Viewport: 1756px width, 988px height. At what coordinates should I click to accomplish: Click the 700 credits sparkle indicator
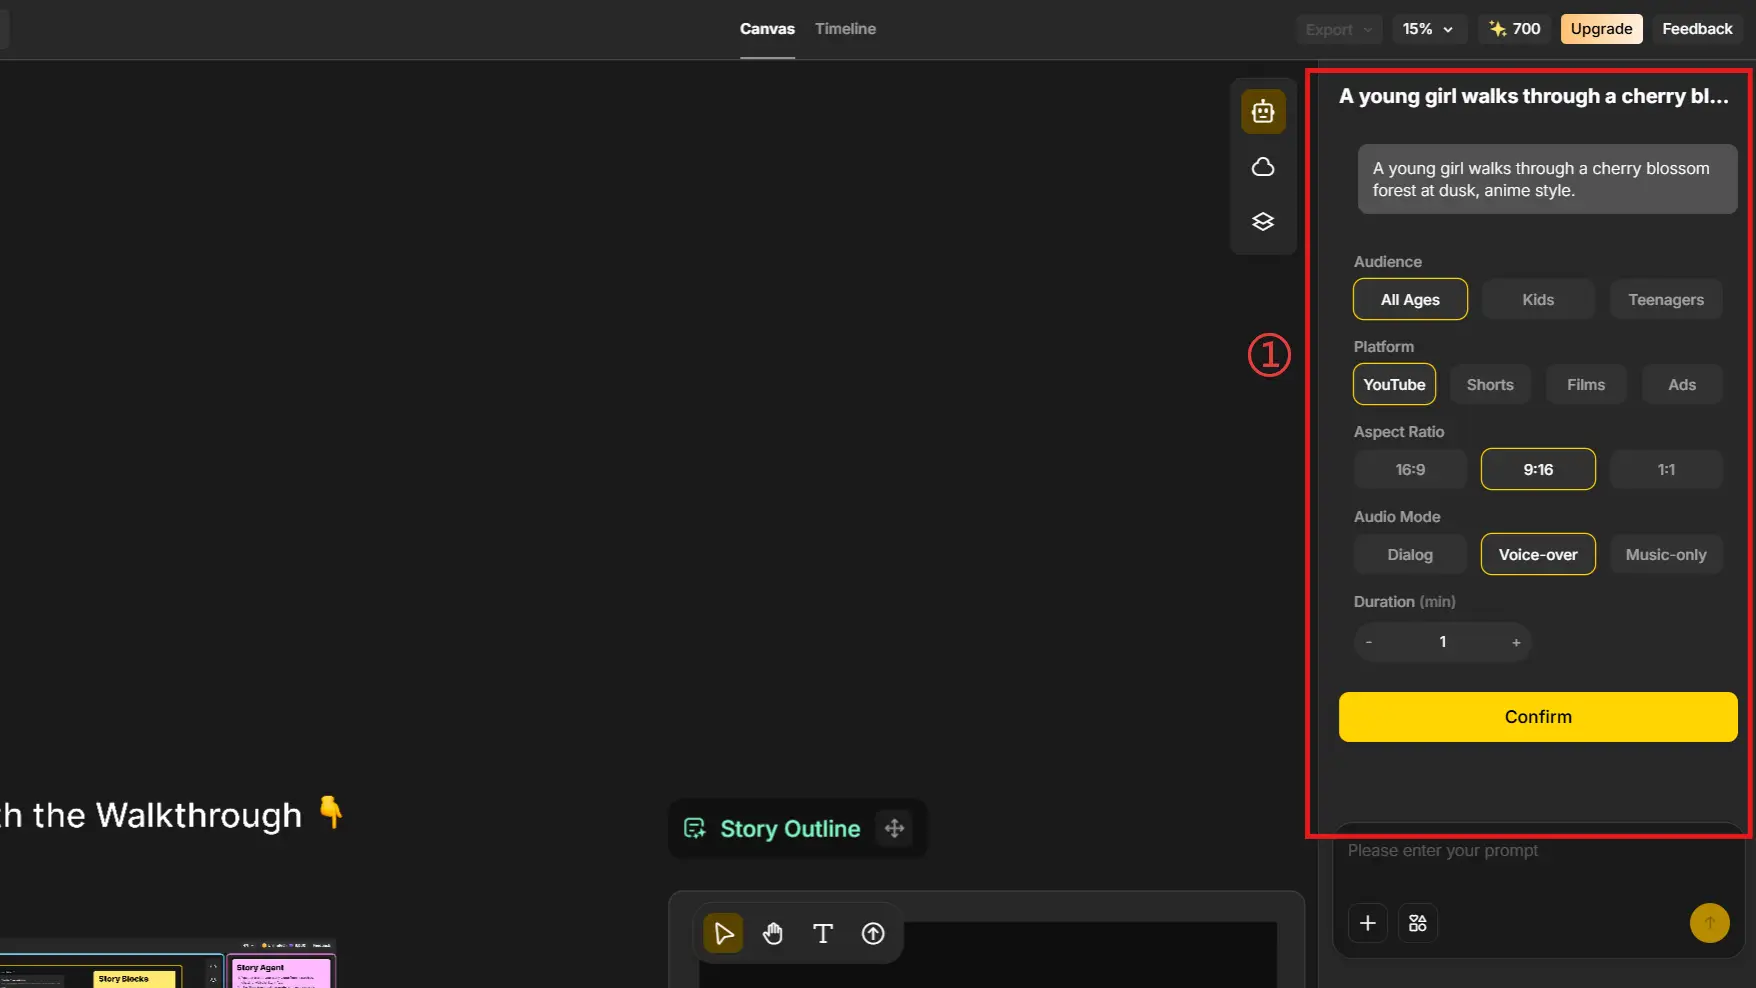click(1515, 29)
